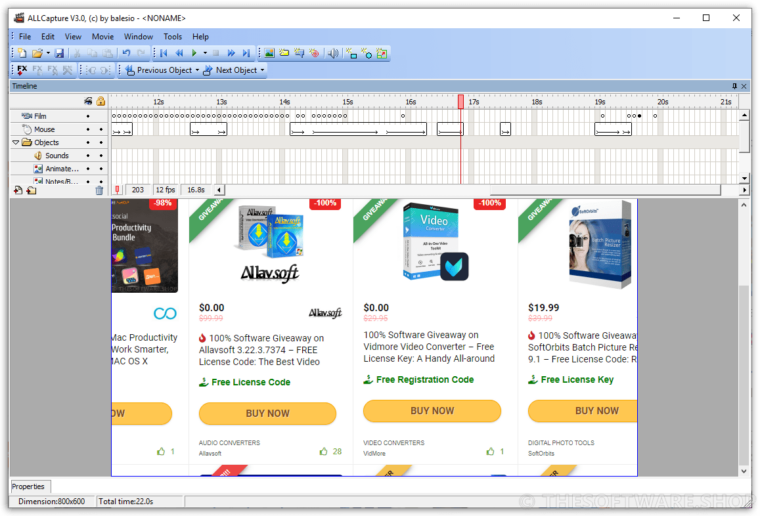Screen dimensions: 760x516
Task: Open the Properties tab at the bottom
Action: tap(29, 486)
